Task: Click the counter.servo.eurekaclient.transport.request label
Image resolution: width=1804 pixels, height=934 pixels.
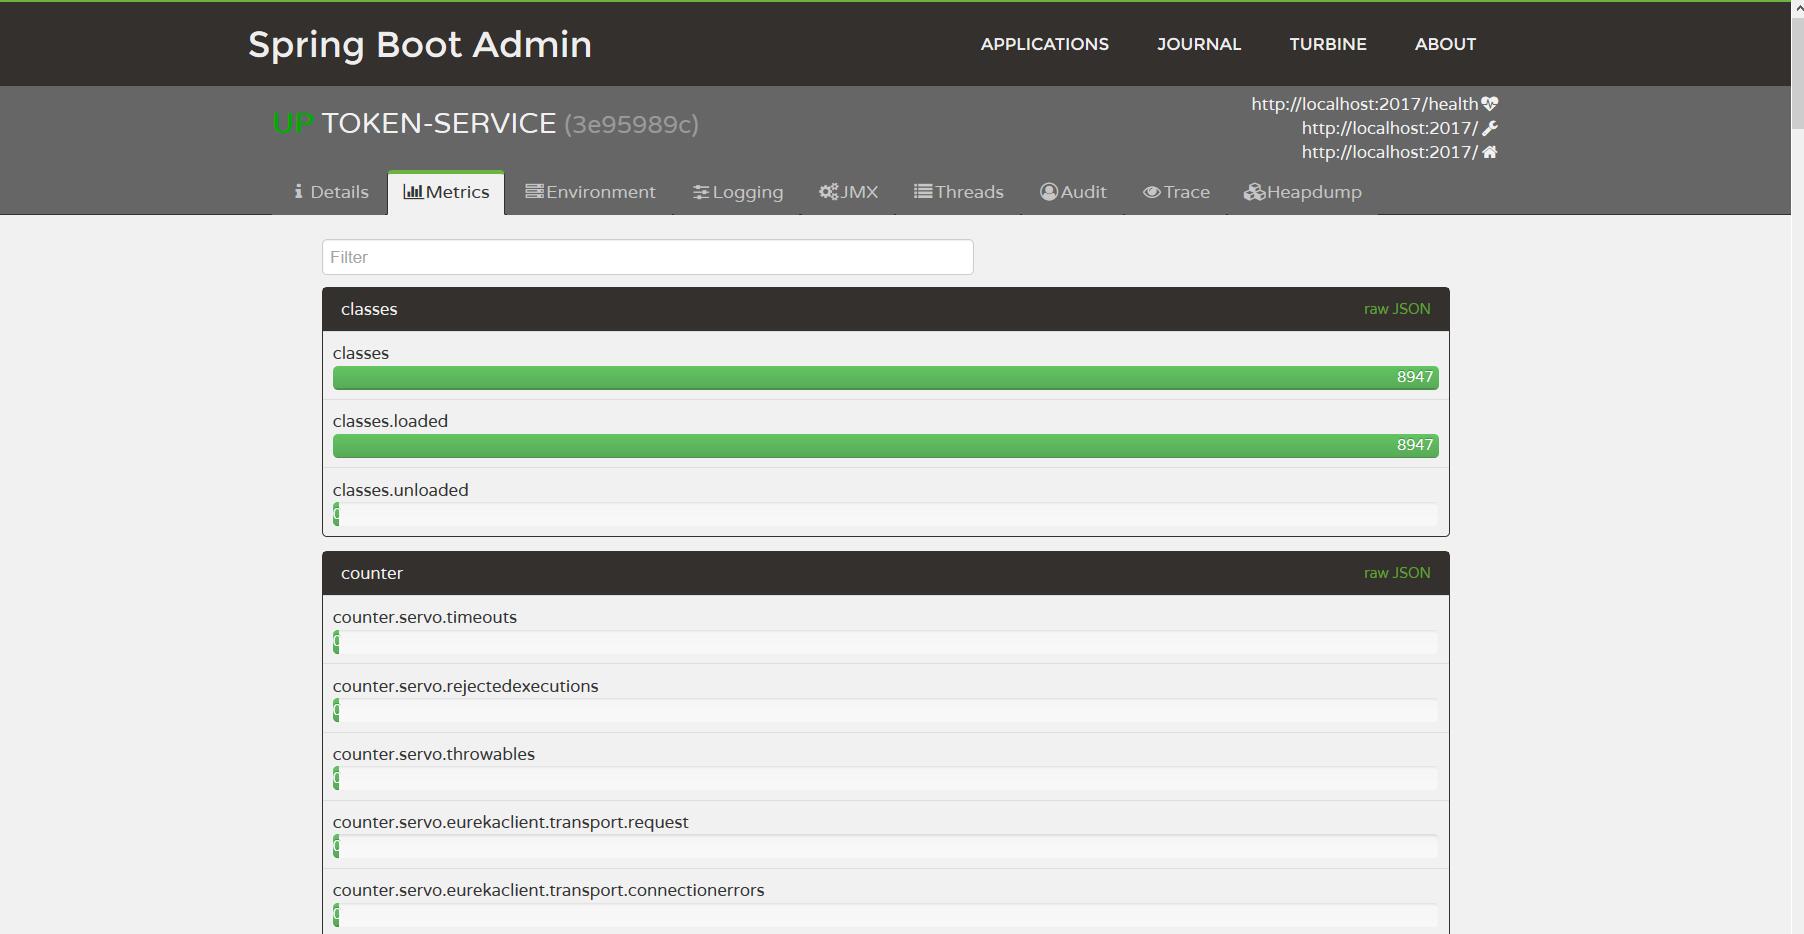Action: 510,822
